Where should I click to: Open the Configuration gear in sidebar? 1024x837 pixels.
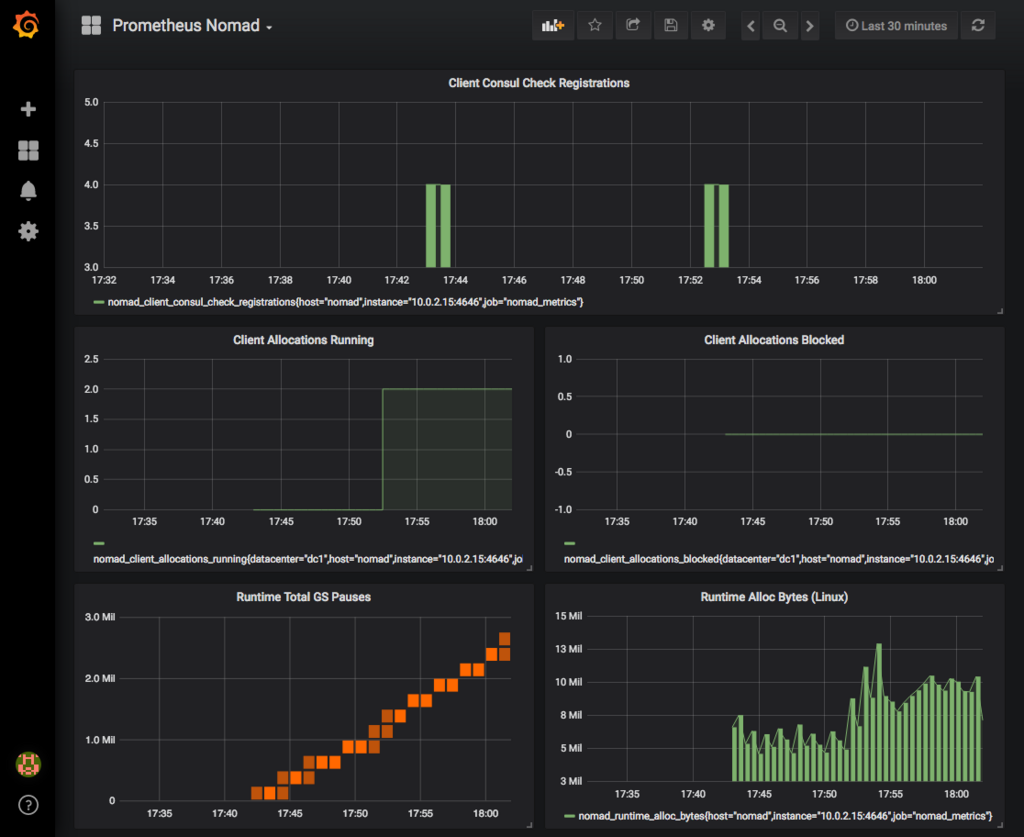point(28,231)
